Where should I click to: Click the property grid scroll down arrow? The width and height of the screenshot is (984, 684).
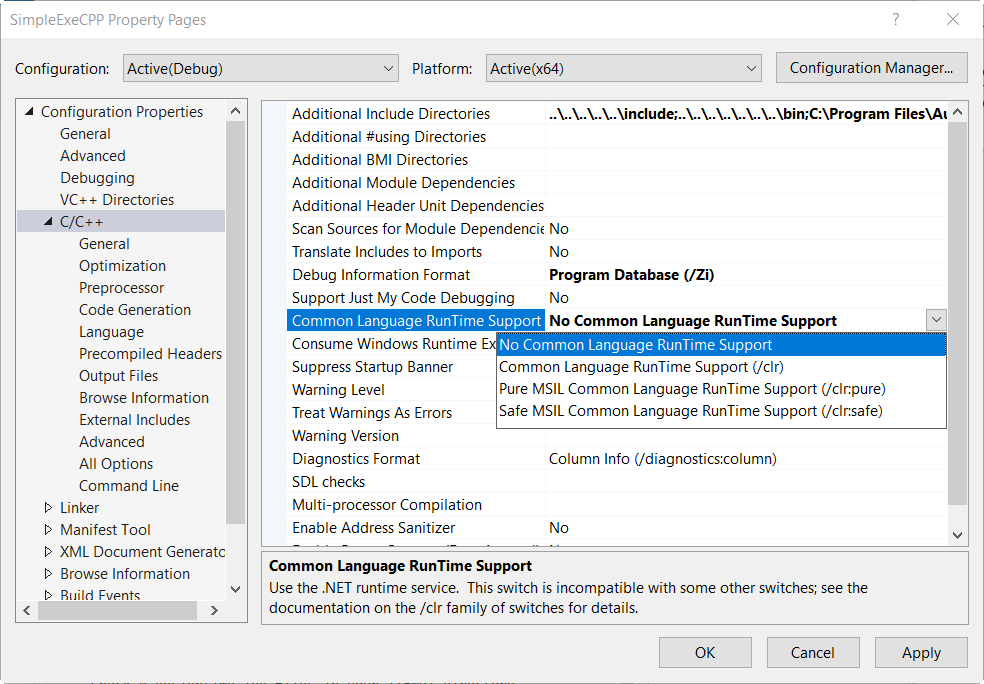(957, 535)
